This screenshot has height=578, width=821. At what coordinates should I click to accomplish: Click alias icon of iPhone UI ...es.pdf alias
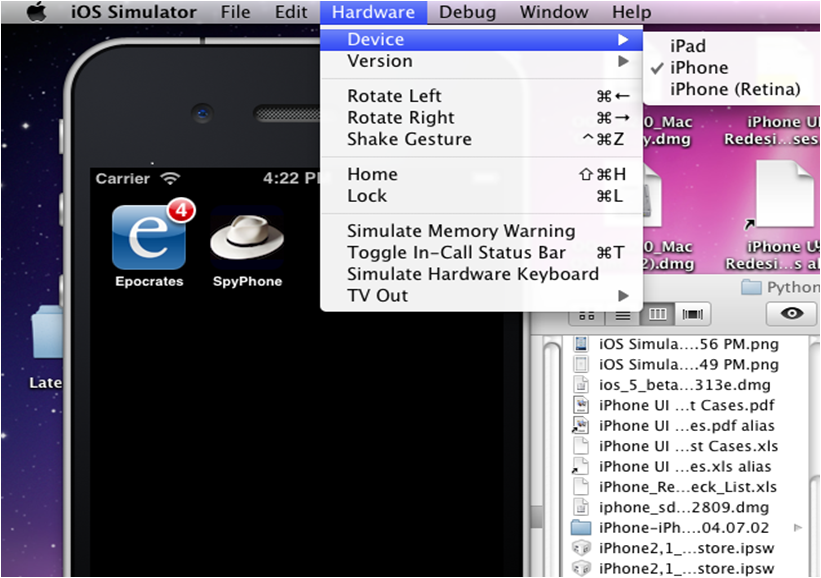tap(580, 426)
